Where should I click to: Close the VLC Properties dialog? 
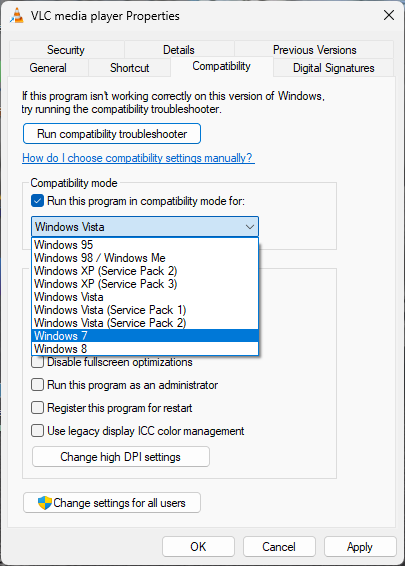pyautogui.click(x=389, y=15)
